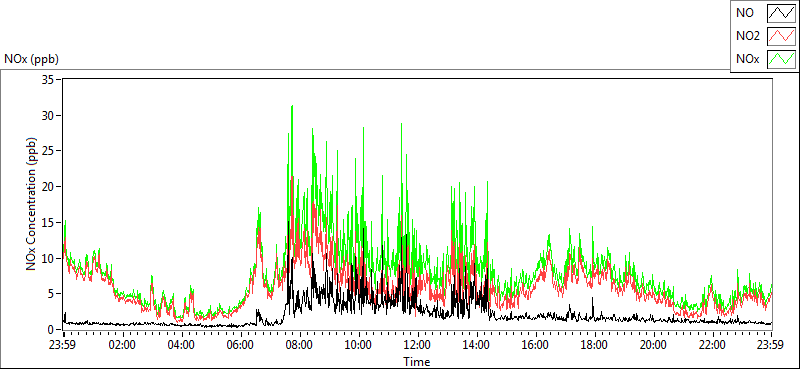Click the 30 y-axis scale marker
Screen dimensions: 800x369
pyautogui.click(x=49, y=115)
